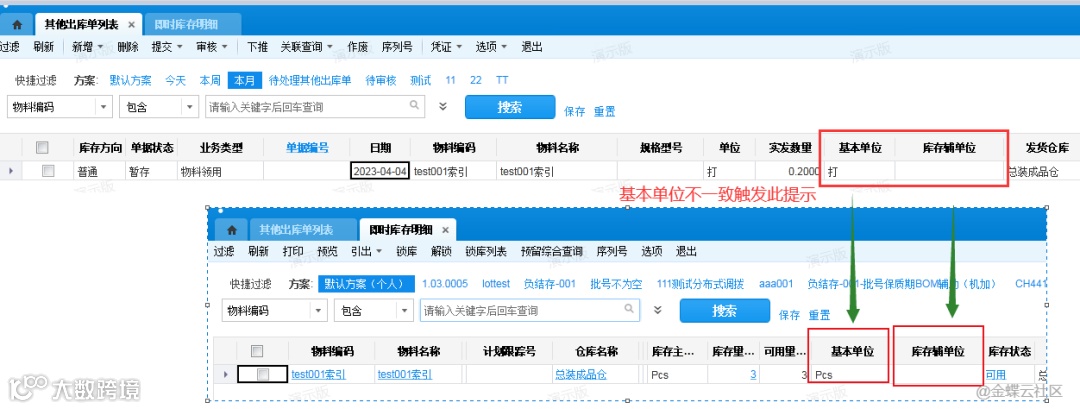Click 作废 toolbar item
Viewport: 1080px width, 409px height.
(x=357, y=47)
